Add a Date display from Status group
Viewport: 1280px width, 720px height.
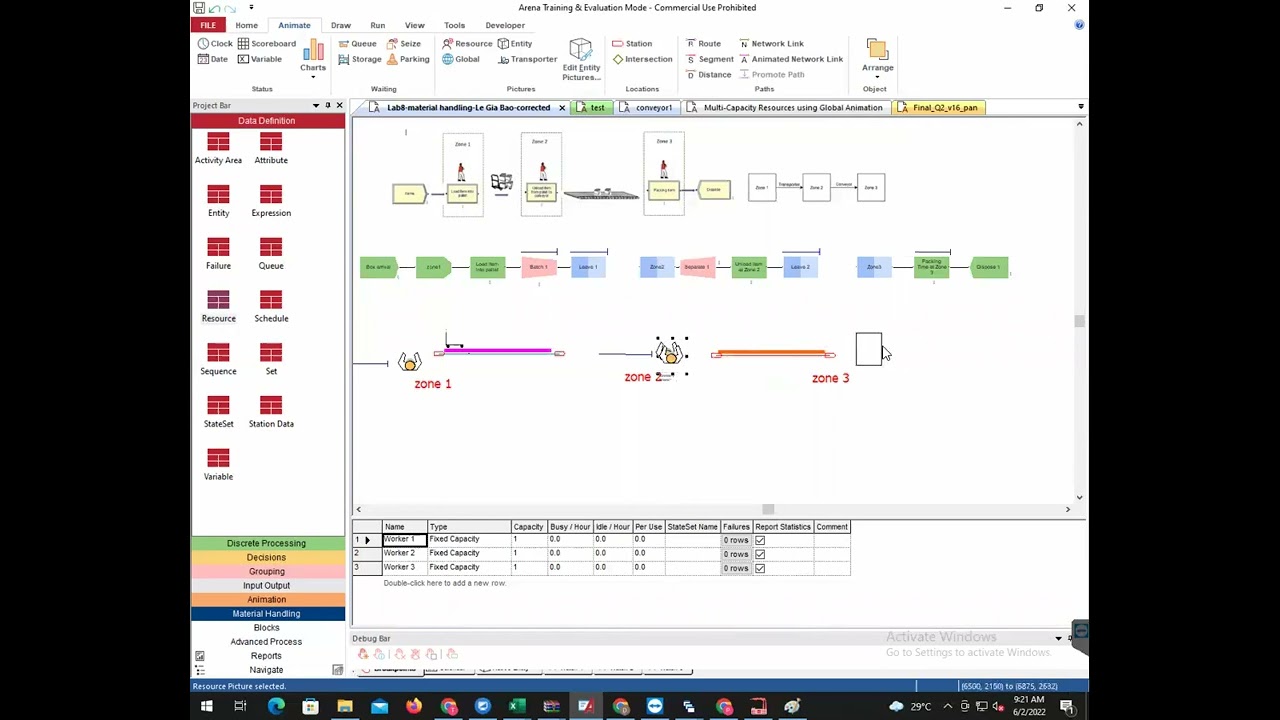[x=212, y=59]
